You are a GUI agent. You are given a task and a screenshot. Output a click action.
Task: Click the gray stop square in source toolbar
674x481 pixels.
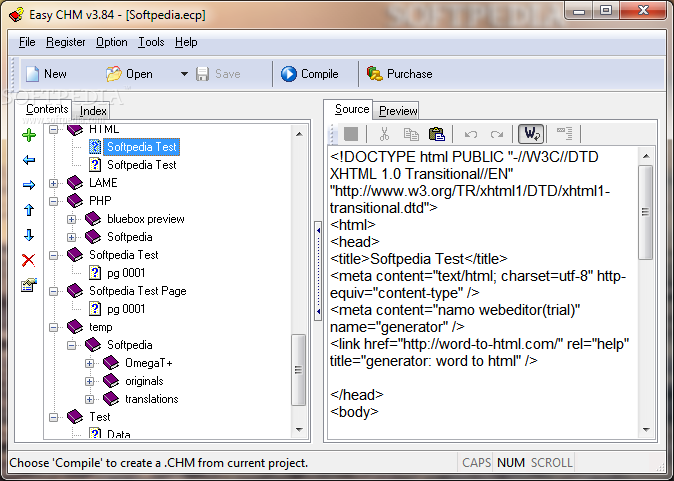(351, 134)
